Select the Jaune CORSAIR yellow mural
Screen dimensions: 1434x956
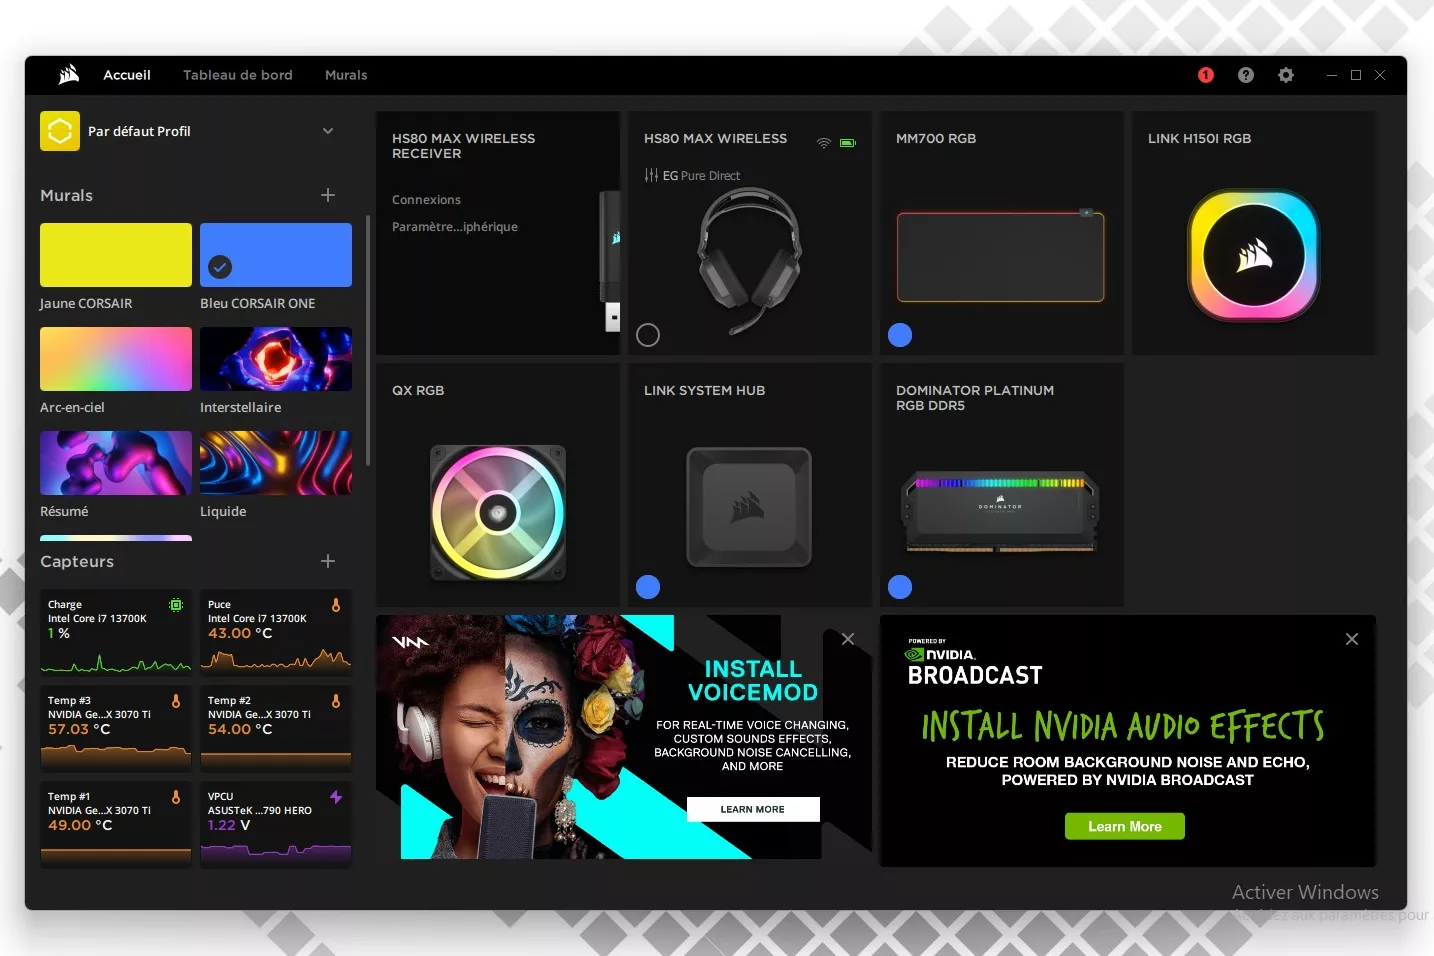[116, 255]
